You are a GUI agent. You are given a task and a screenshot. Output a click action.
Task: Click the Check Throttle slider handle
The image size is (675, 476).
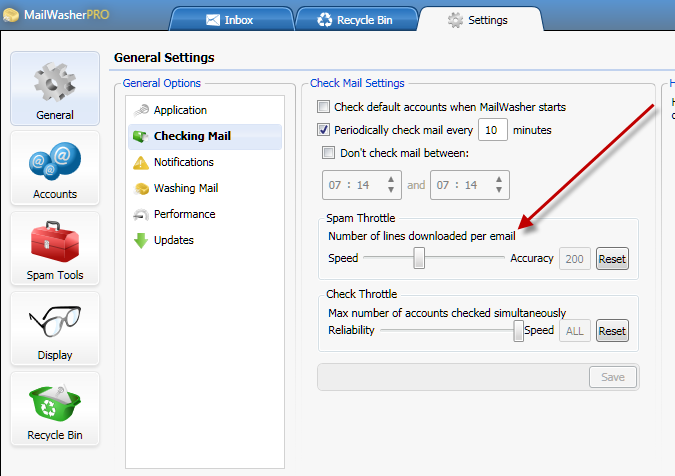coord(518,331)
